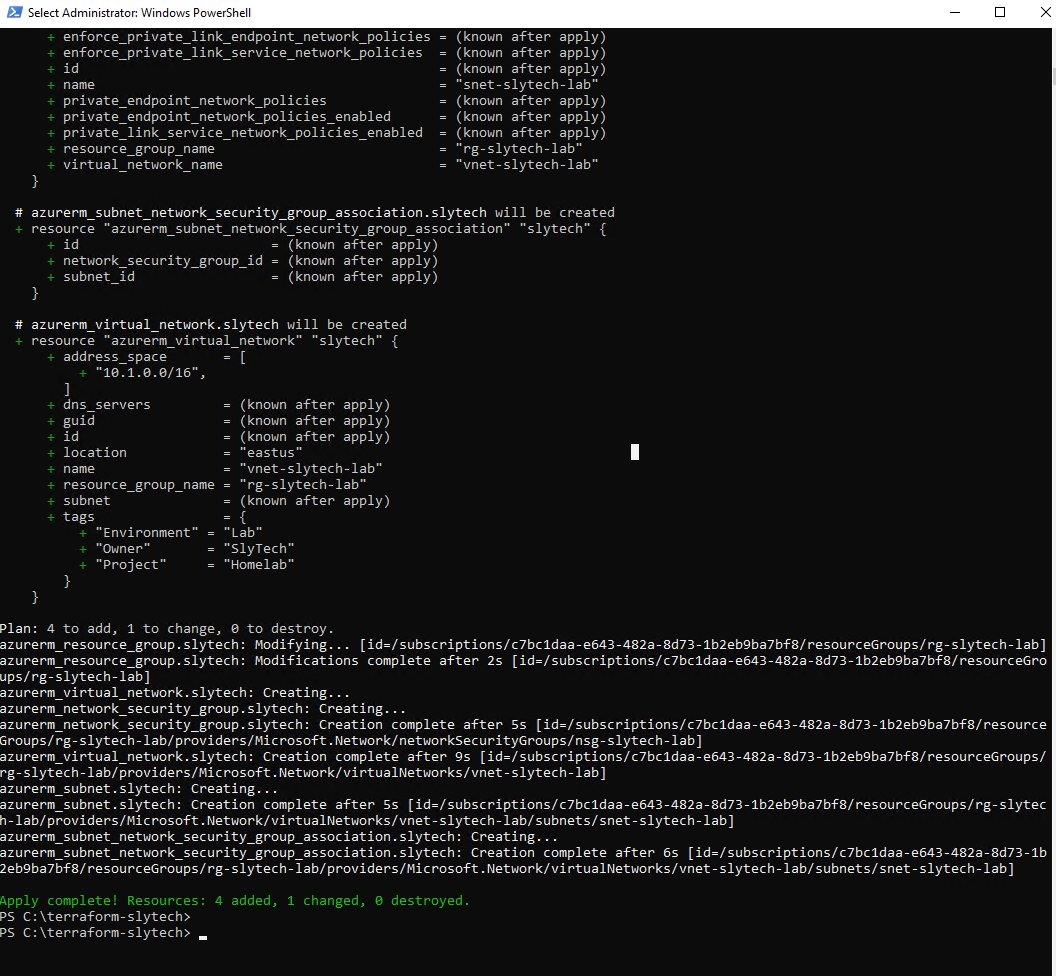The height and width of the screenshot is (976, 1056).
Task: Click the 'Apply complete! Resources: 4 added' line
Action: (x=234, y=901)
